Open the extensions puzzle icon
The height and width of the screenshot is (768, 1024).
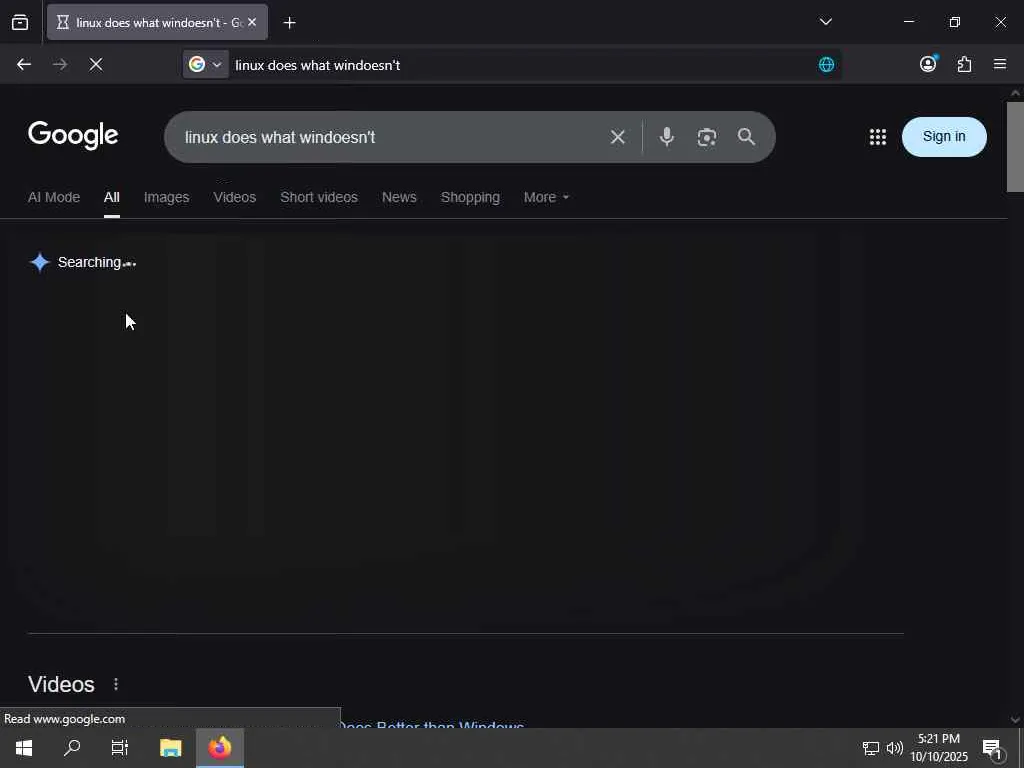coord(964,64)
